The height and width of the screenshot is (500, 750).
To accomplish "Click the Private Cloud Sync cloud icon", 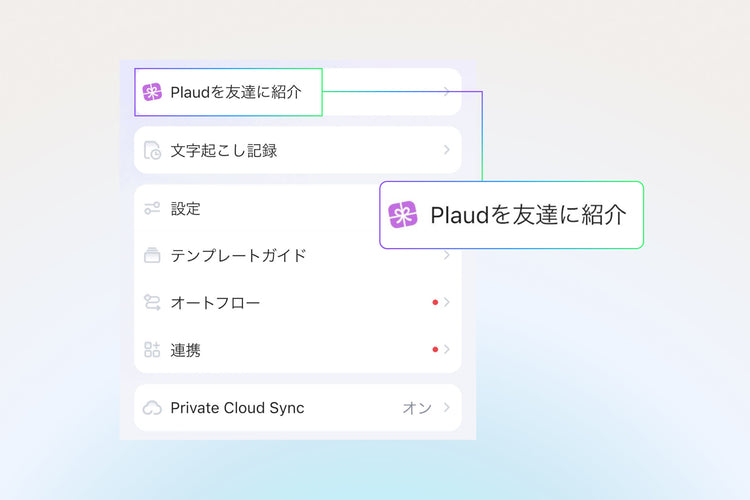I will [152, 408].
